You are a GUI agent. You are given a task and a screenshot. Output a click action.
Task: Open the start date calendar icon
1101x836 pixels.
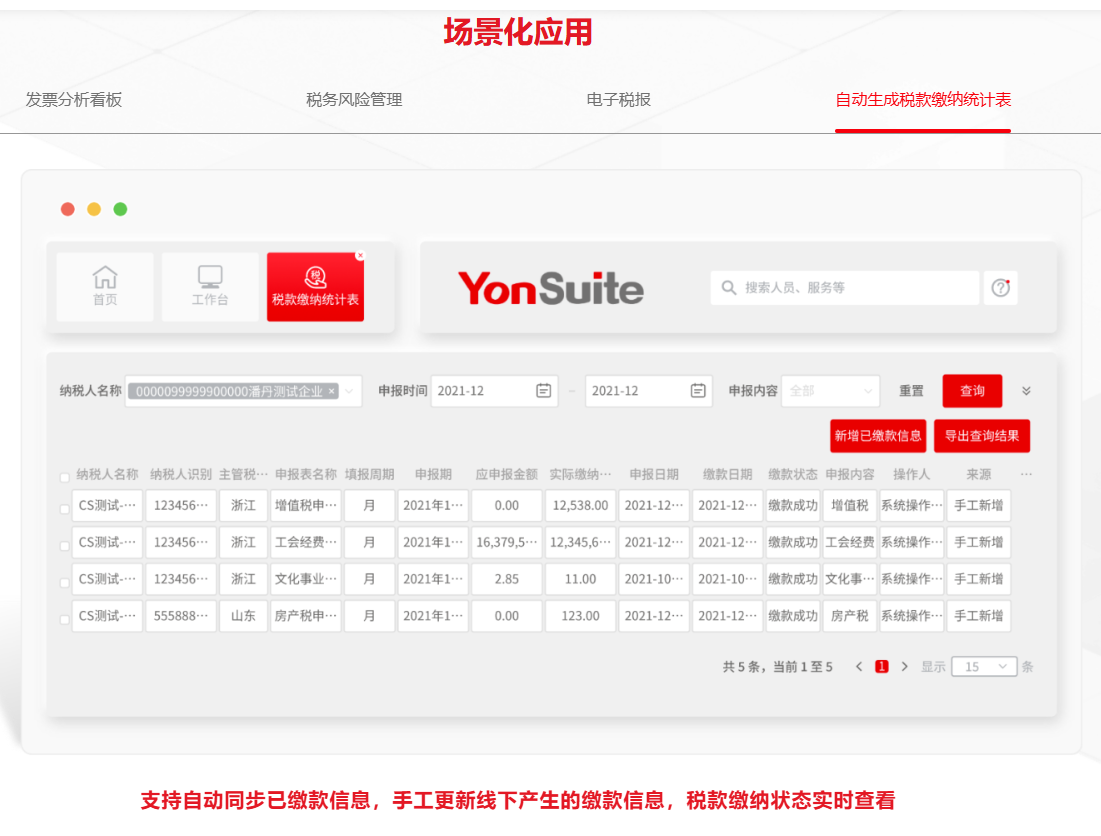(x=543, y=391)
